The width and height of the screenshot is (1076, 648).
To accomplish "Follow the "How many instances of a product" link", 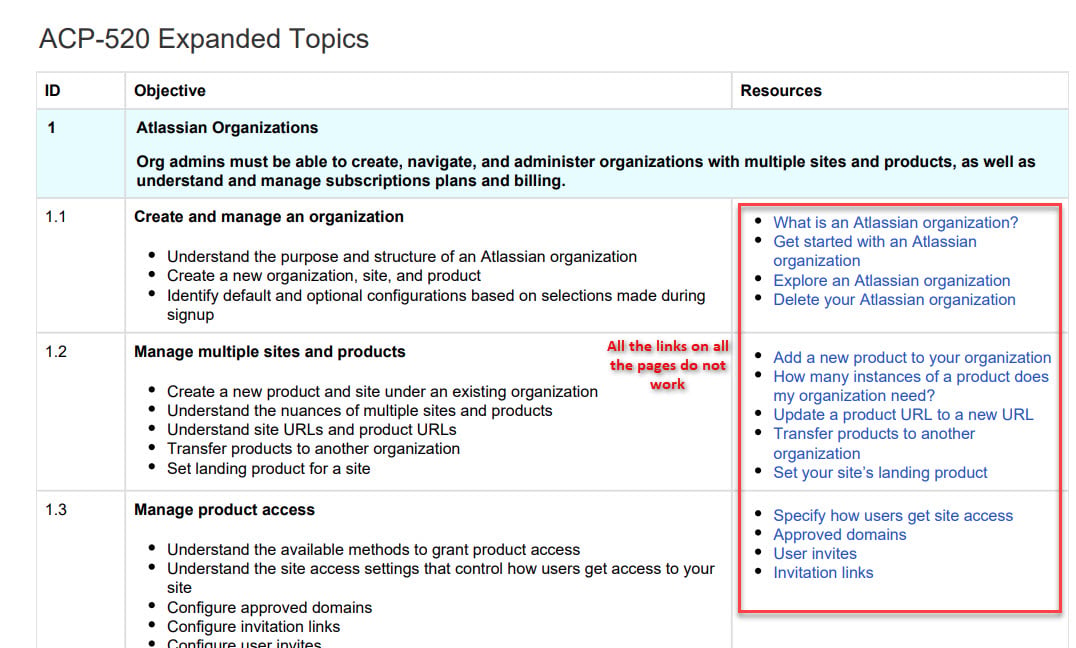I will coord(911,386).
